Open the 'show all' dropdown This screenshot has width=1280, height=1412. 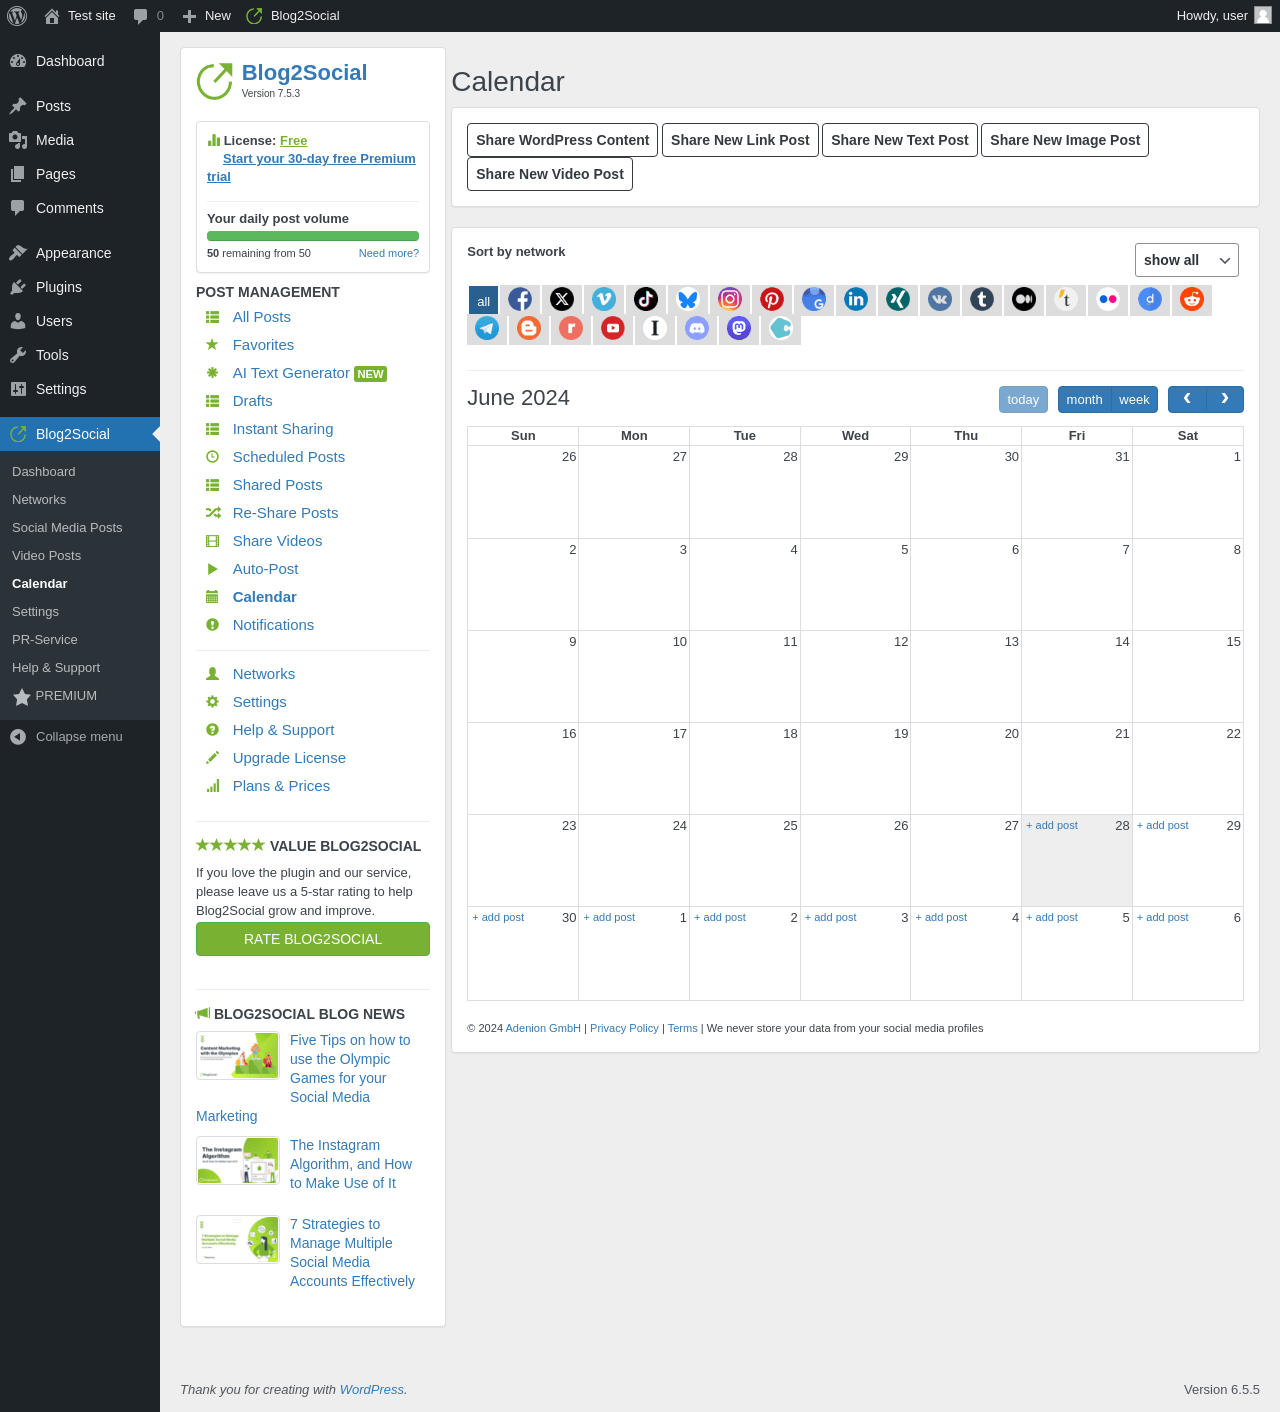pyautogui.click(x=1187, y=260)
